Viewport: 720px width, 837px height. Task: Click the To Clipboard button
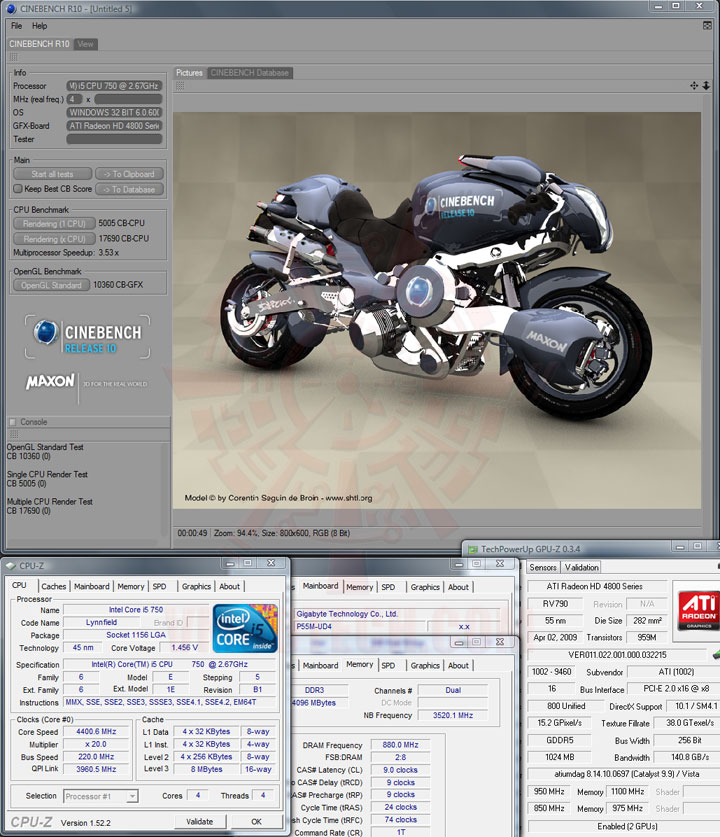coord(129,174)
